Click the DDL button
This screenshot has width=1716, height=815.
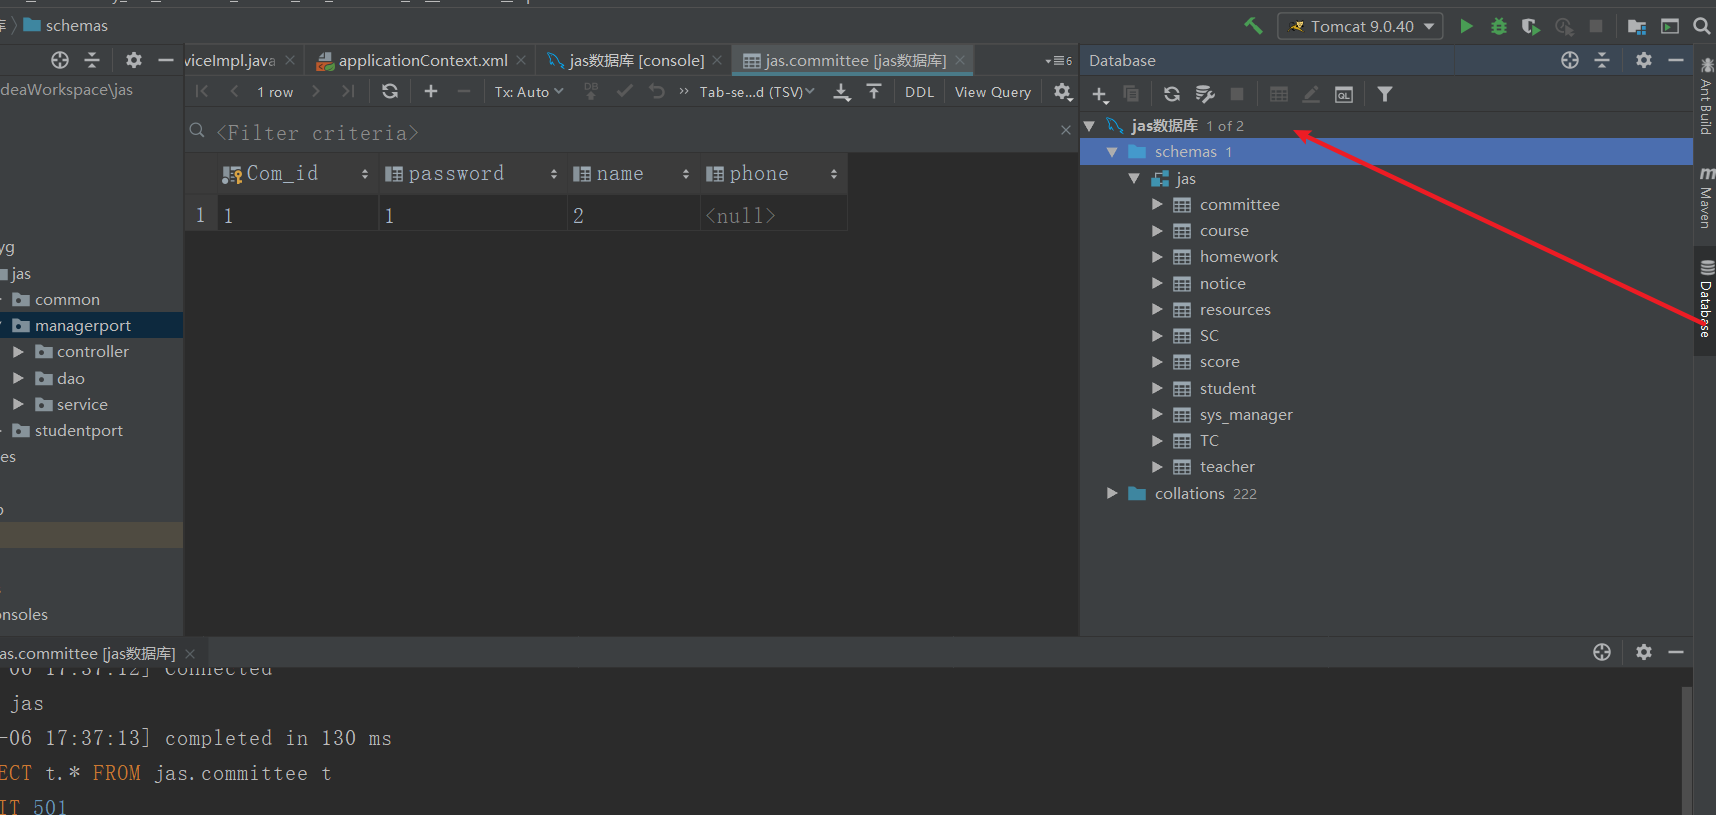click(919, 92)
